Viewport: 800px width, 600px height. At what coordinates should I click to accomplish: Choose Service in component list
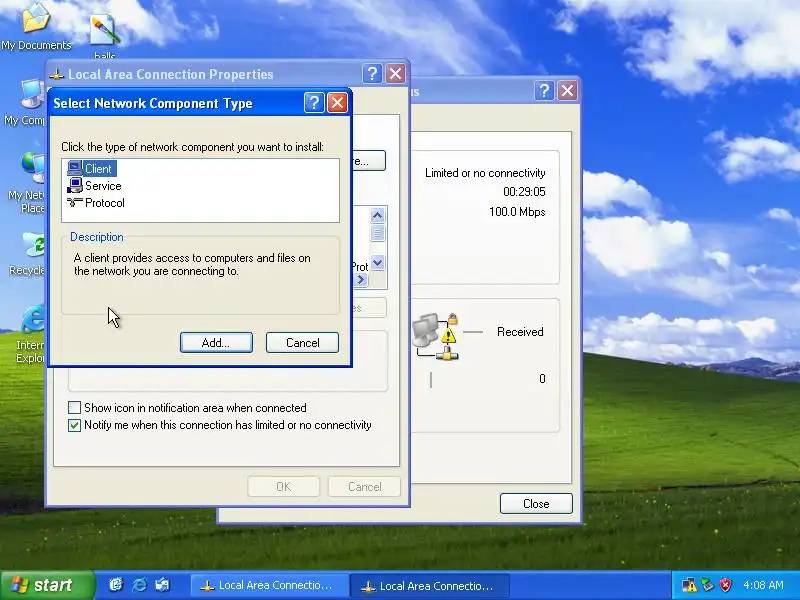[103, 186]
